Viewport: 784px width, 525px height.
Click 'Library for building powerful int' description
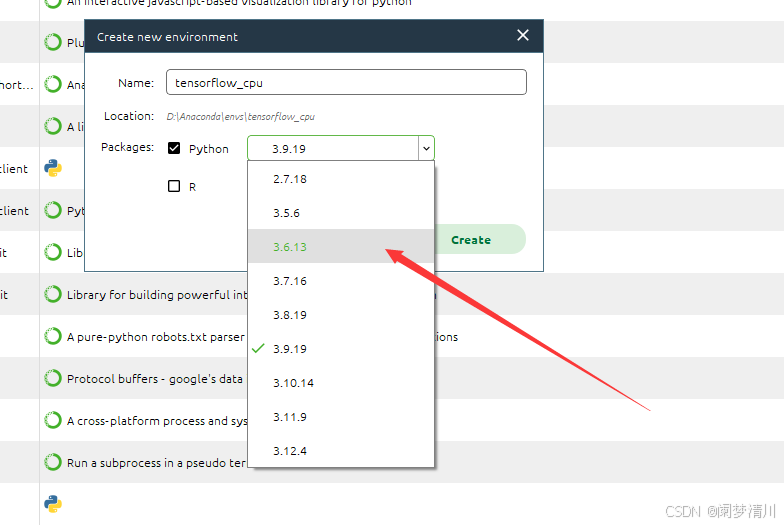point(157,295)
